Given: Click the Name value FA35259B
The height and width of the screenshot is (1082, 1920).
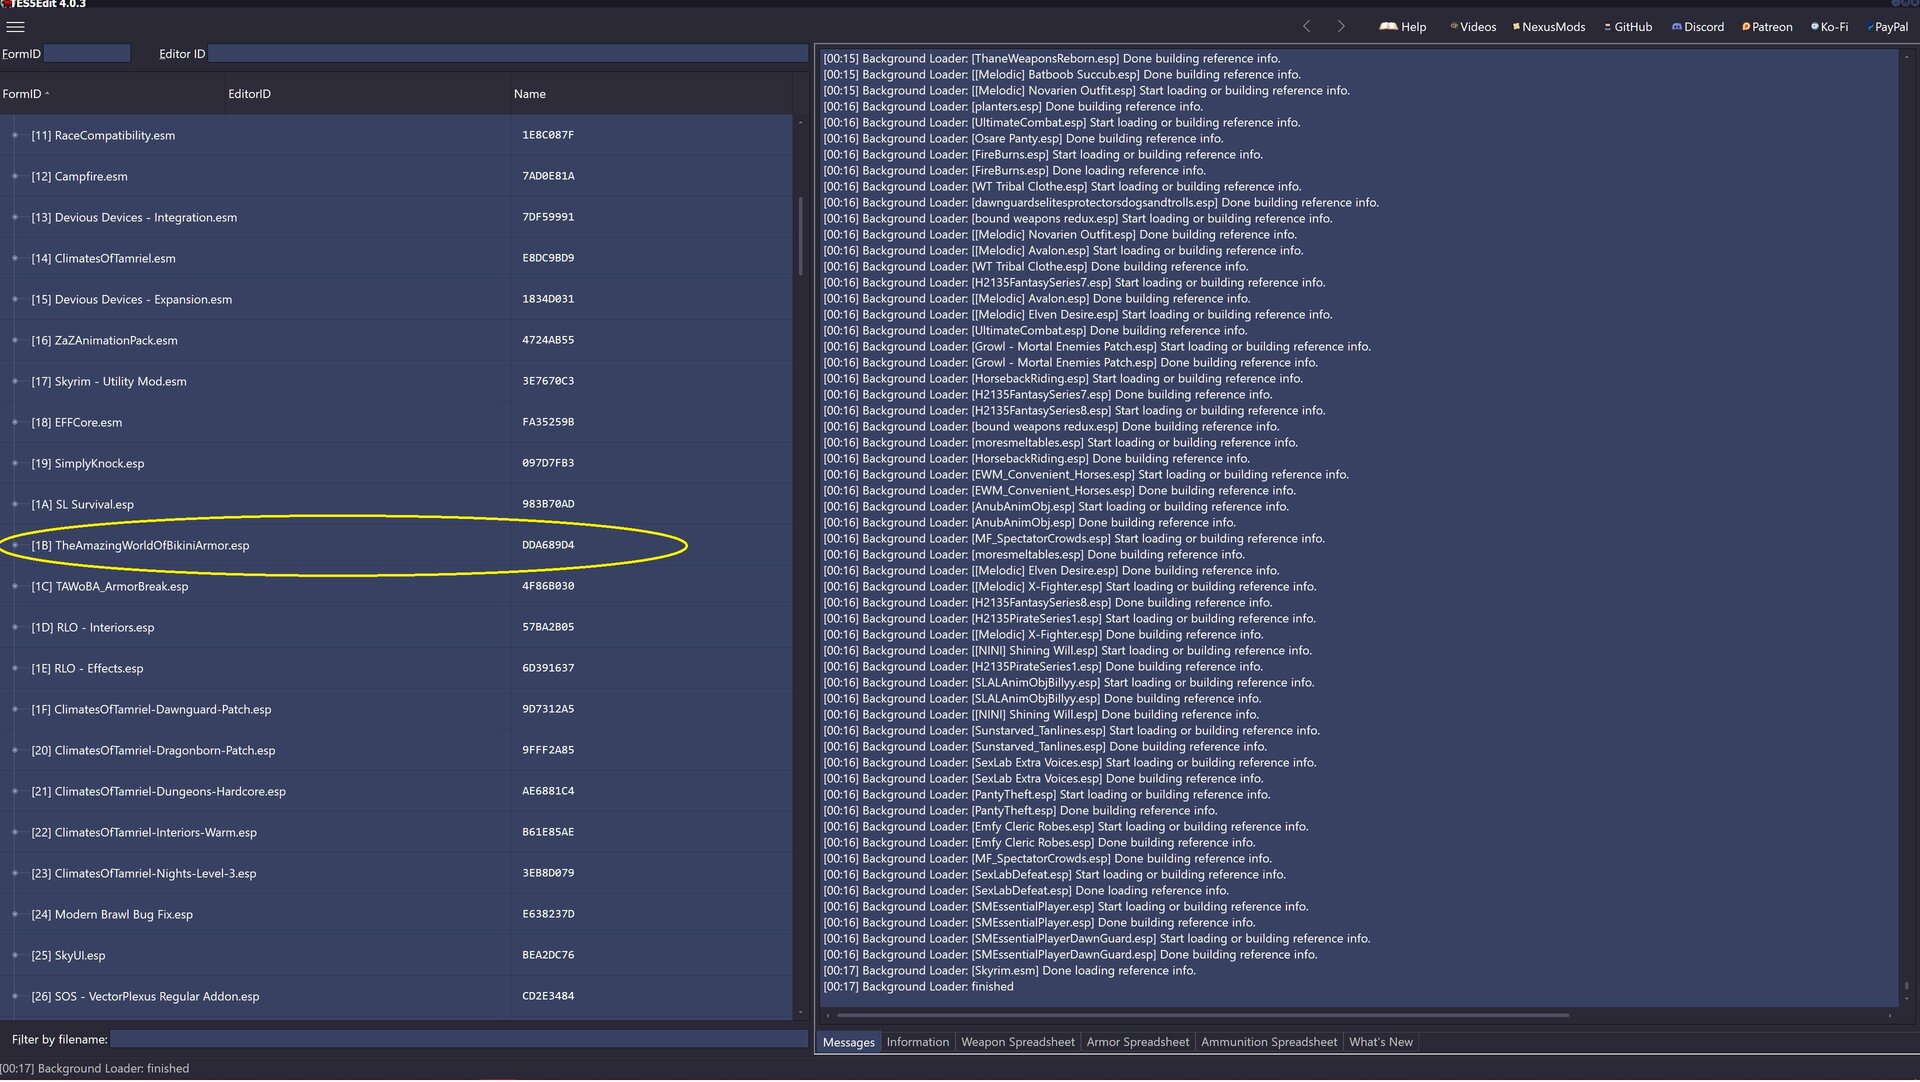Looking at the screenshot, I should (548, 422).
